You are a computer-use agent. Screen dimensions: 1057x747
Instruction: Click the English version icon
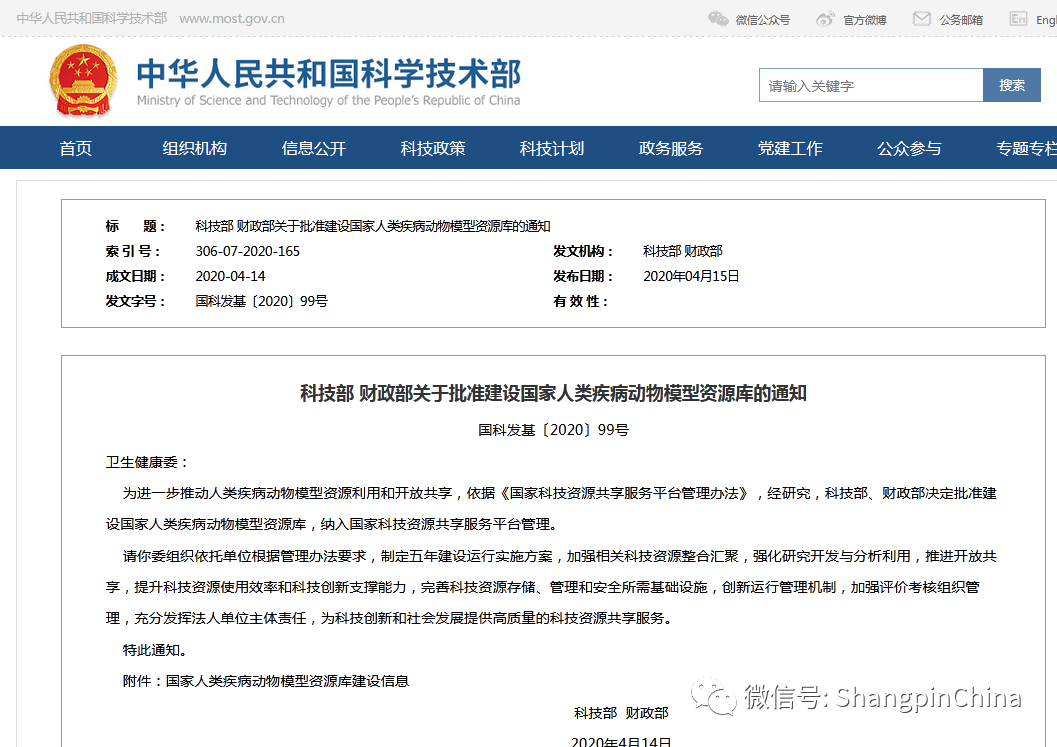[1018, 18]
